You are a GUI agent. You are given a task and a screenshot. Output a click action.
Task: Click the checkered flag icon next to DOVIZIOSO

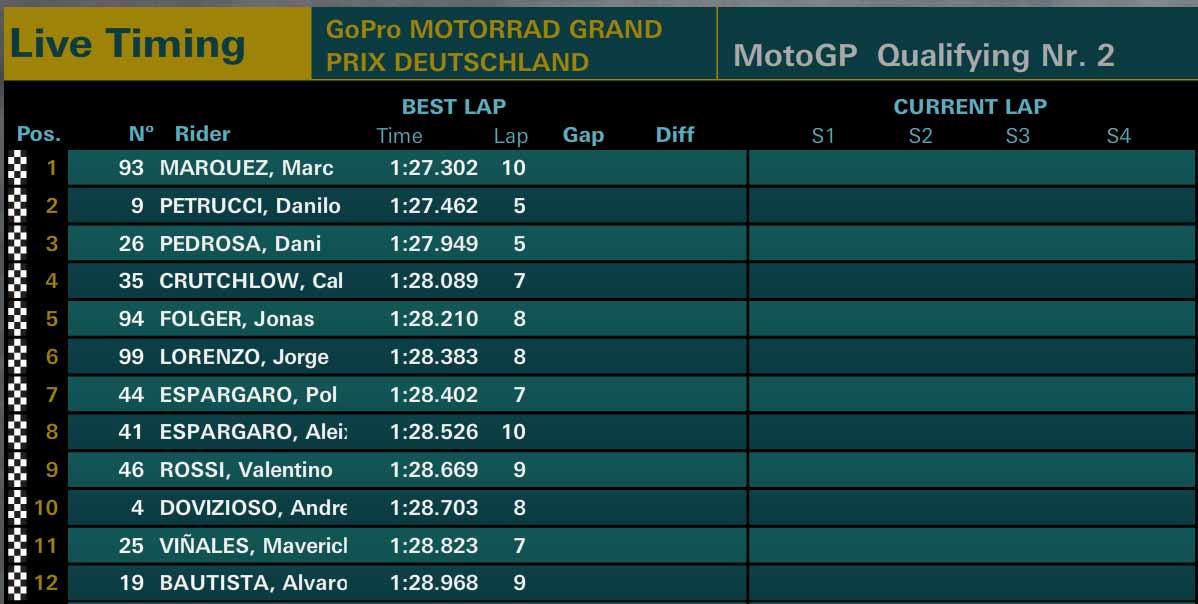coord(18,507)
